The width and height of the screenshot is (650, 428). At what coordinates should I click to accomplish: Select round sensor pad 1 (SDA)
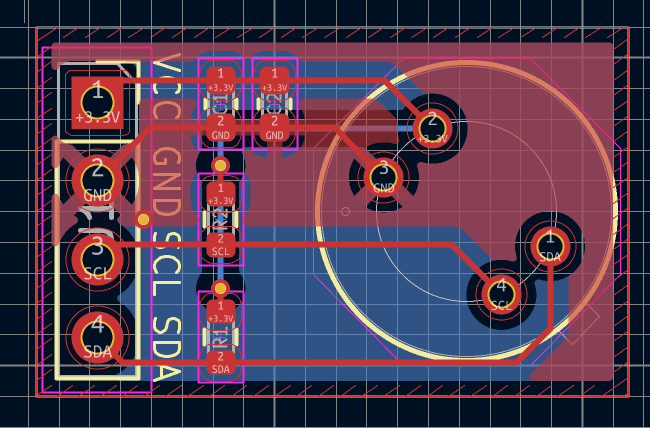(549, 245)
